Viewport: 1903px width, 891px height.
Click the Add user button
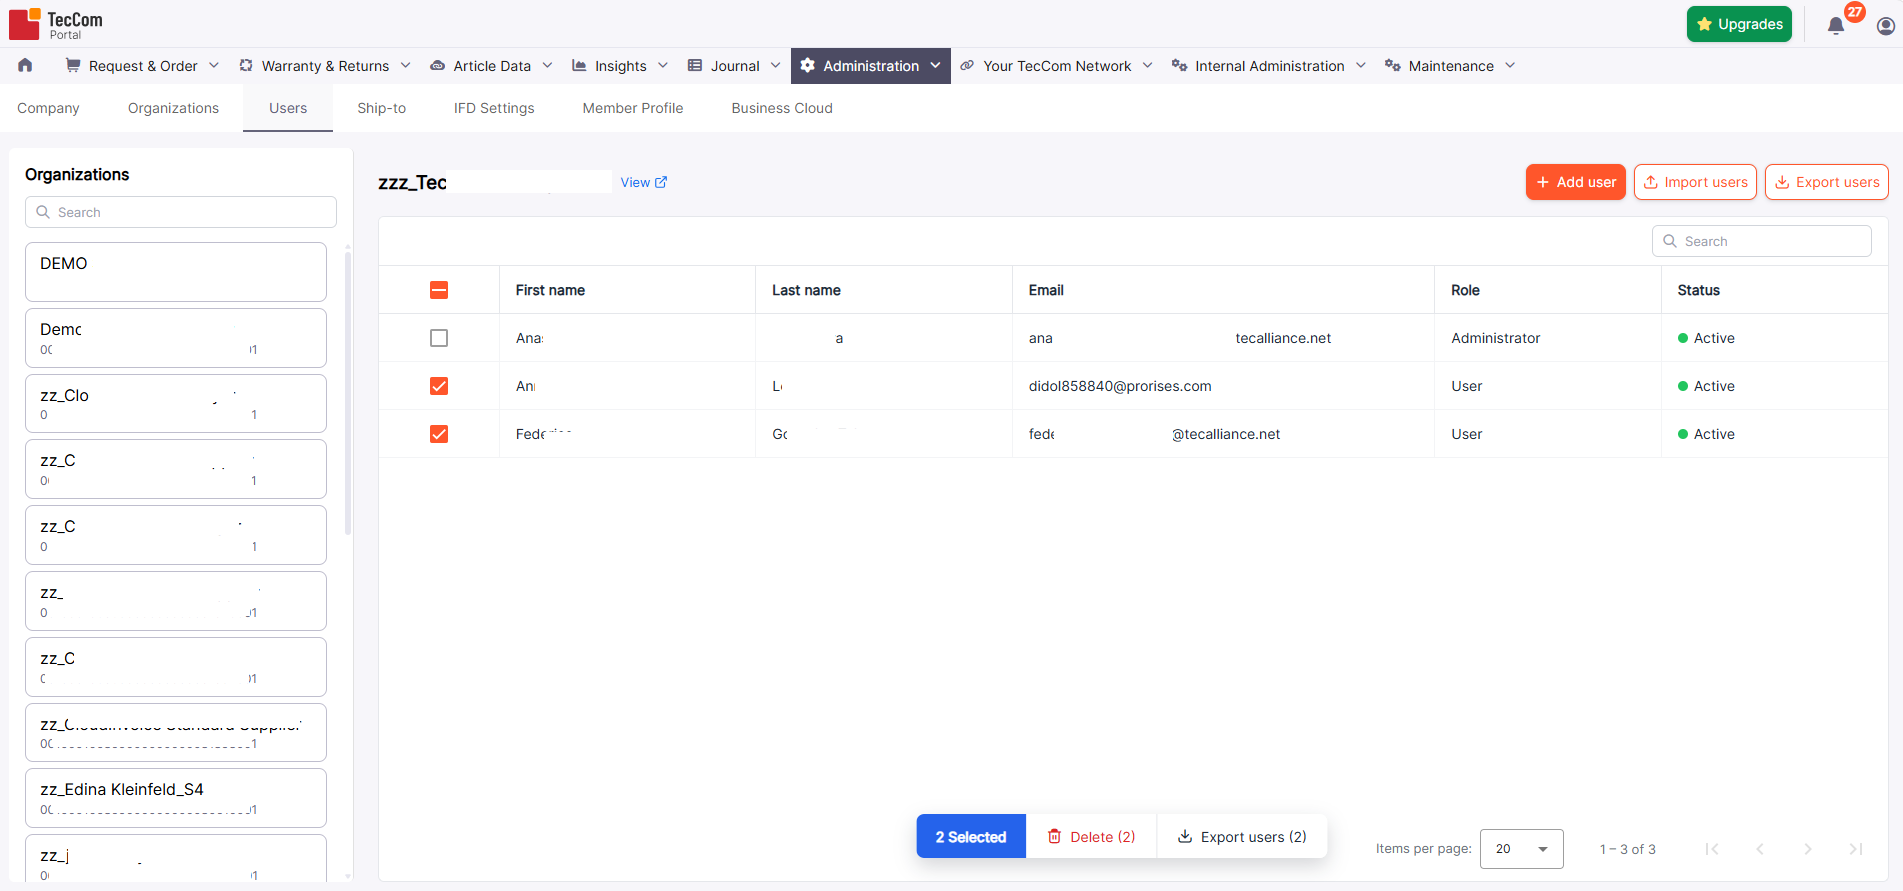tap(1575, 182)
